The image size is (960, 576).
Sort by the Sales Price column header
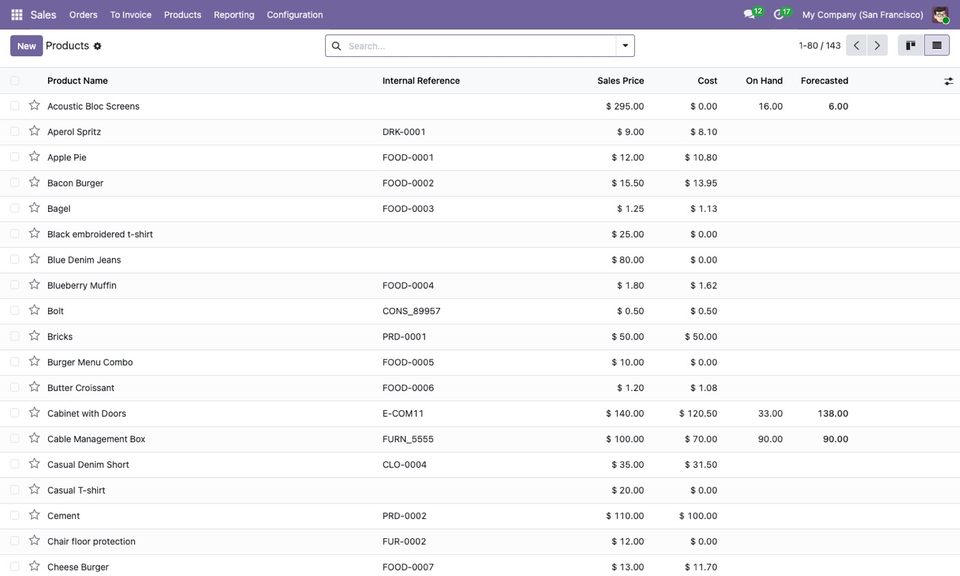(x=620, y=81)
